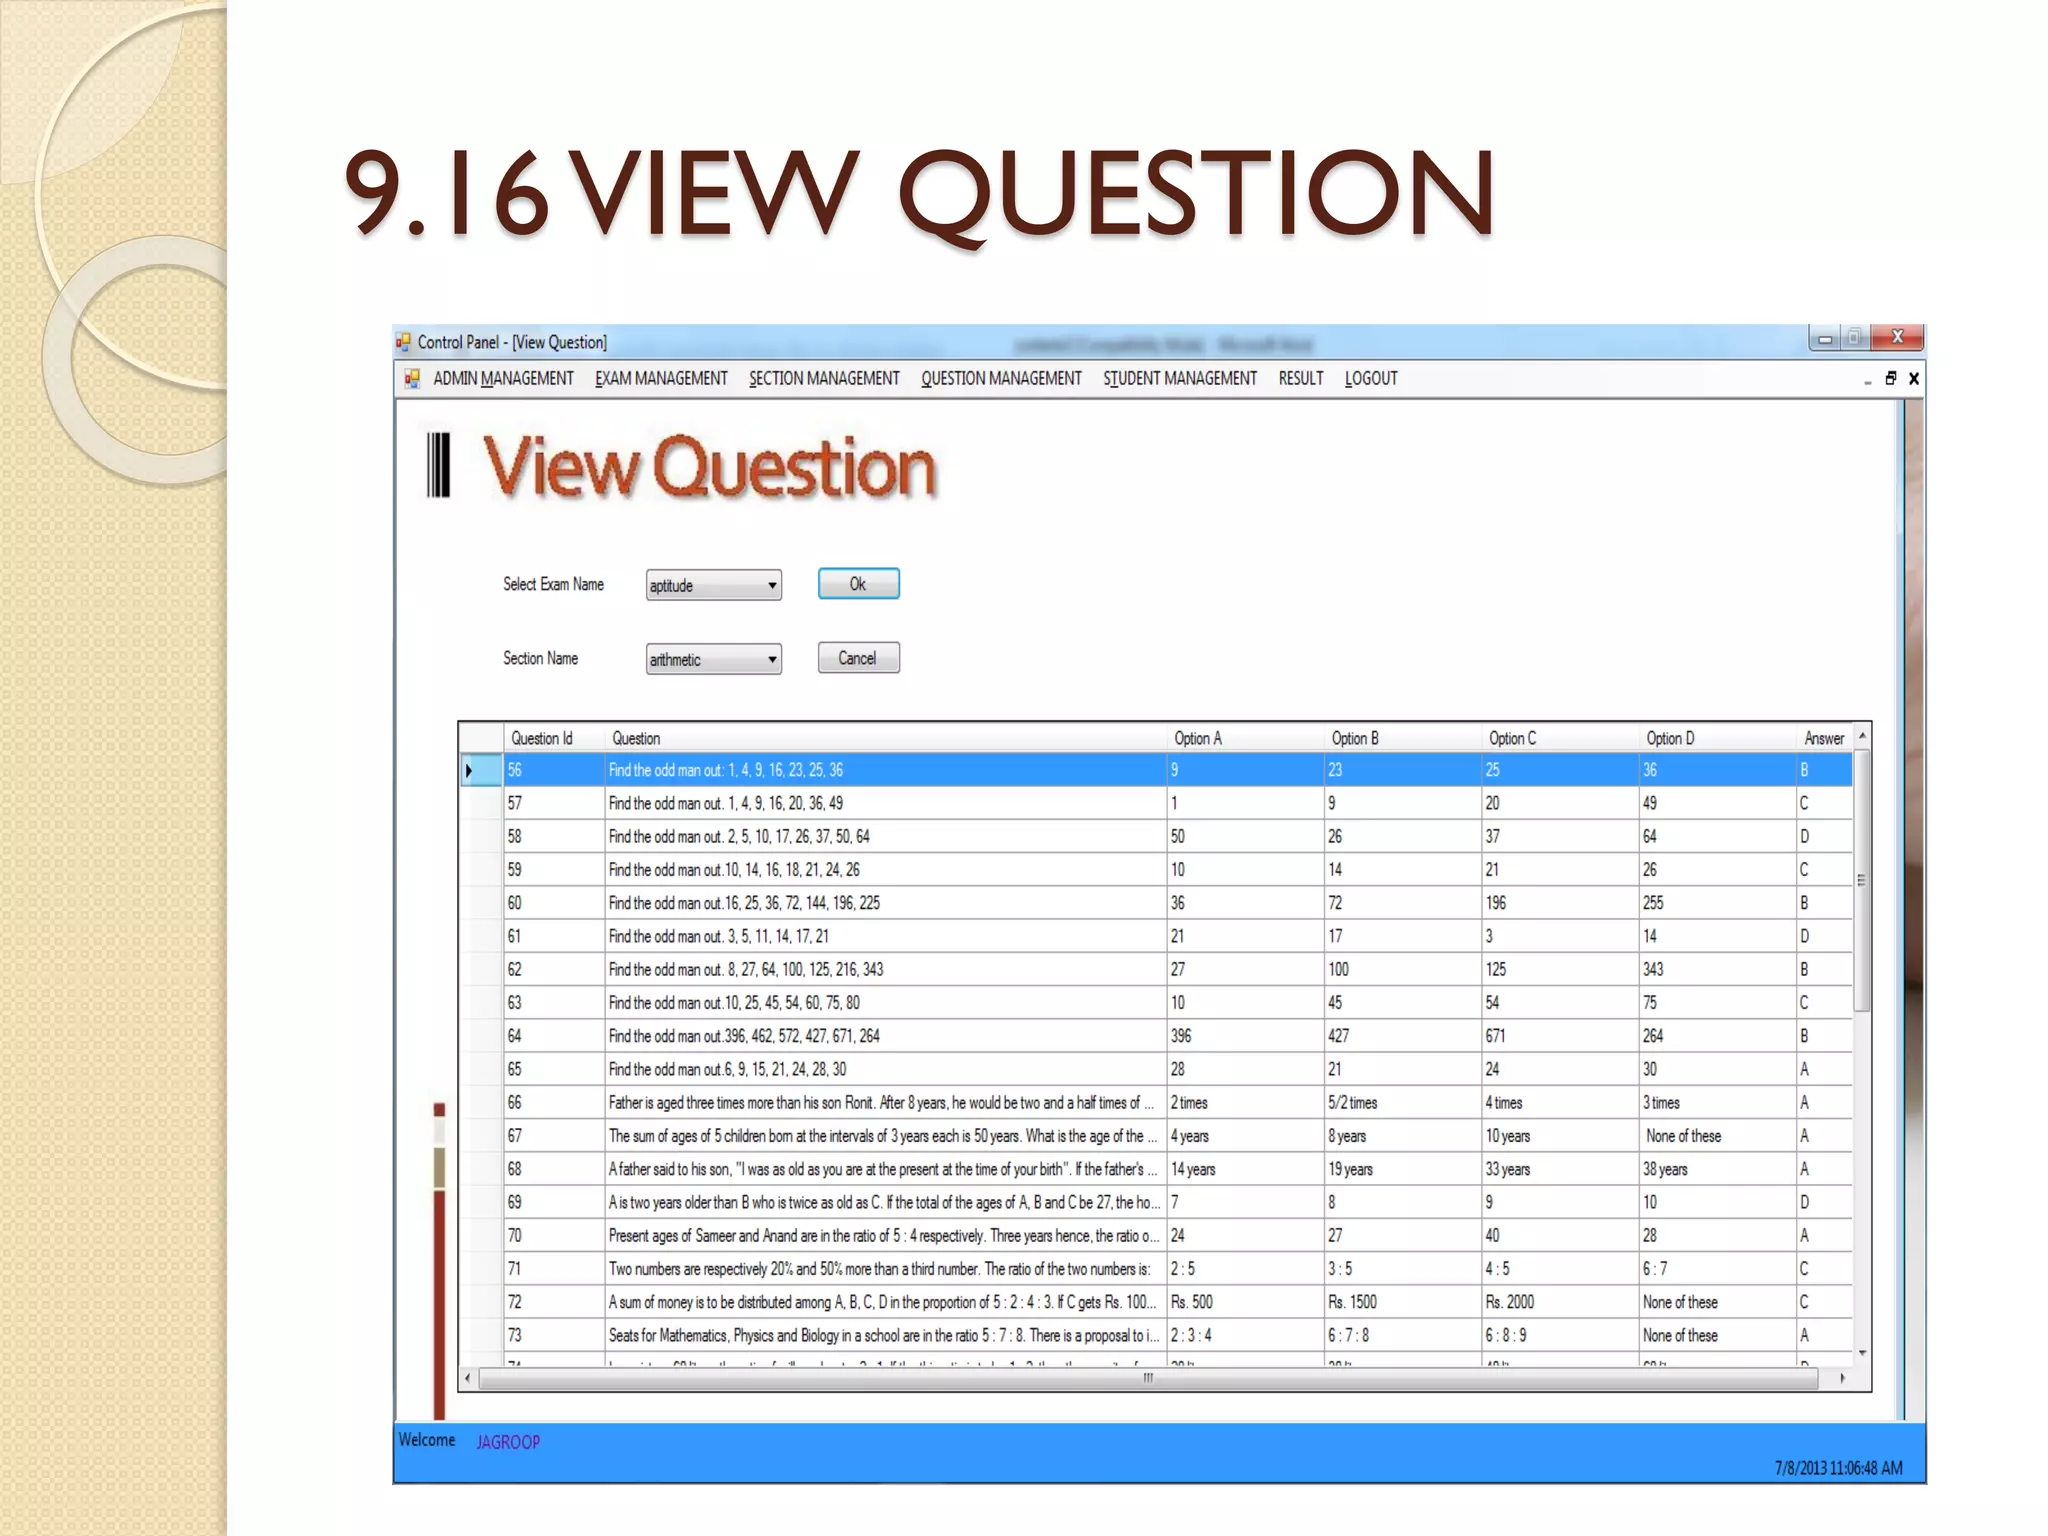Image resolution: width=2048 pixels, height=1536 pixels.
Task: Select 'Father is aged three times' question cell
Action: pyautogui.click(x=885, y=1102)
